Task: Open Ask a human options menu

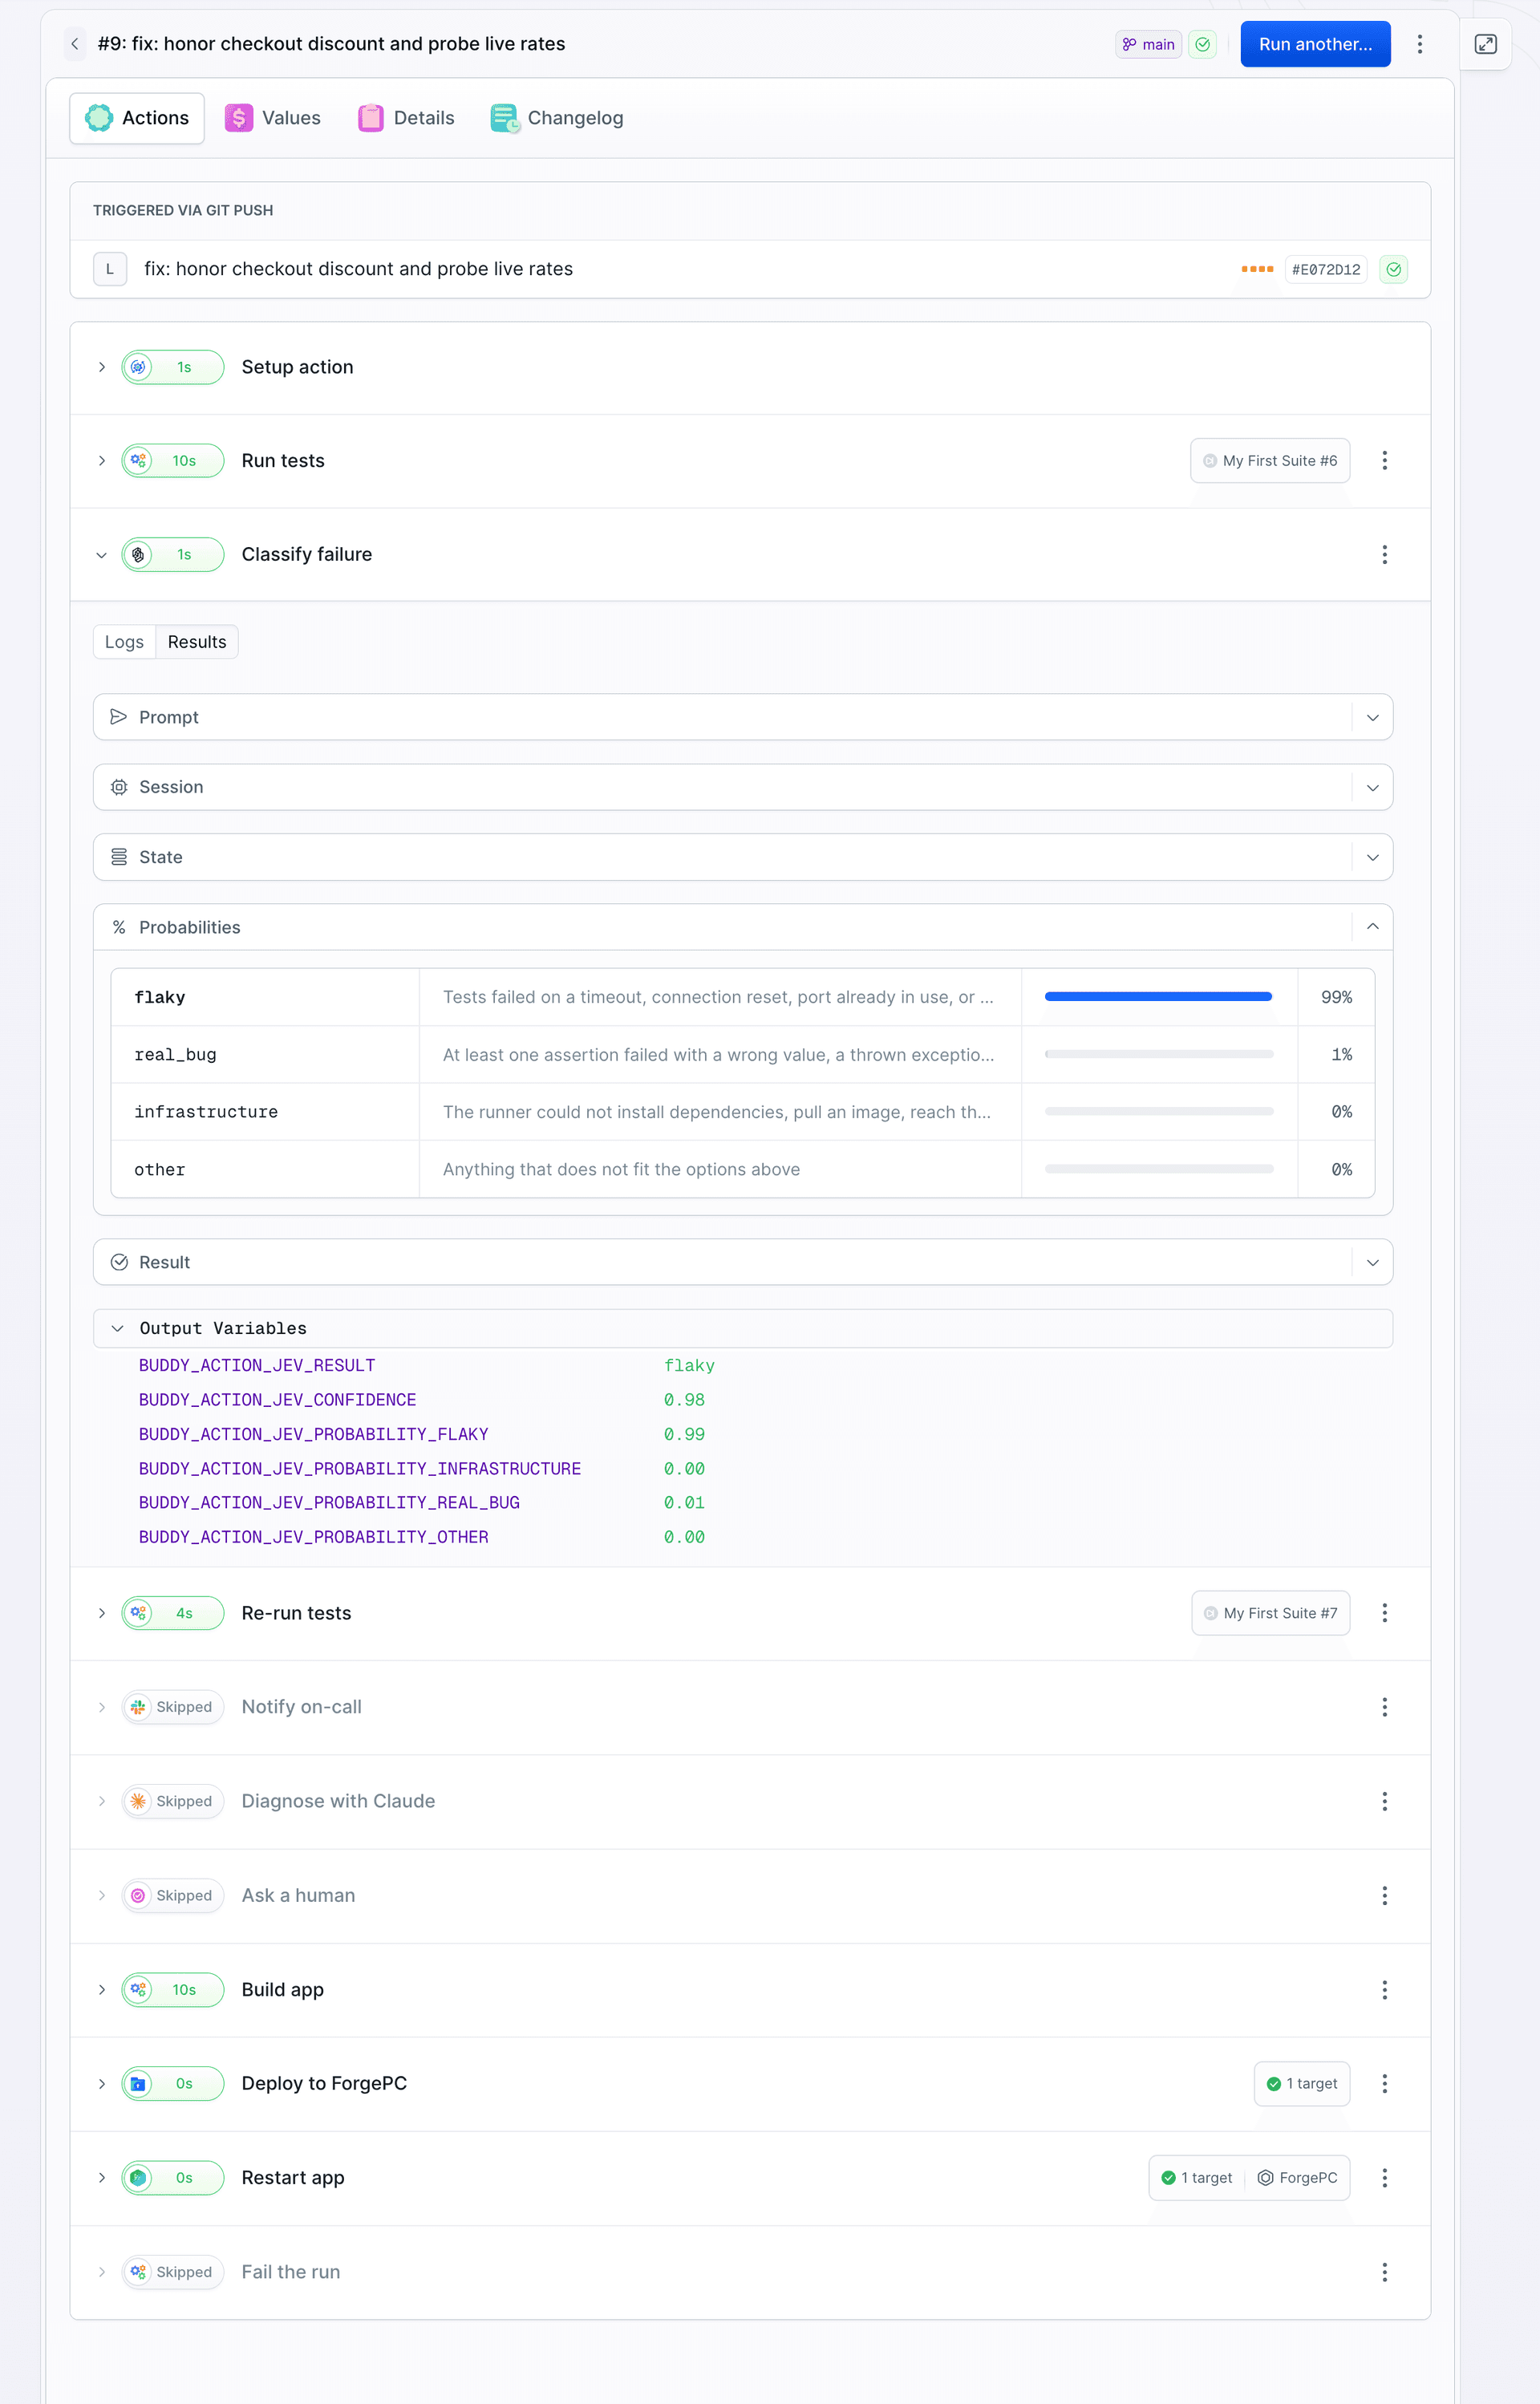Action: click(x=1384, y=1896)
